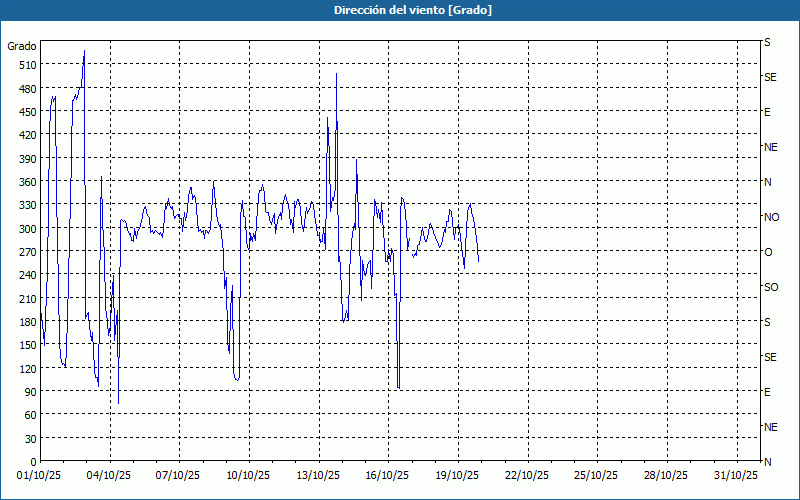The width and height of the screenshot is (800, 500).
Task: Click the 19/10/25 date label
Action: click(456, 475)
